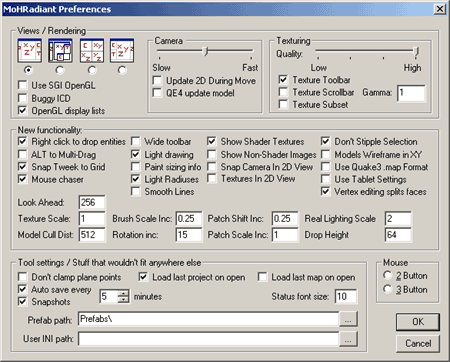Click the Drop Height field
Viewport: 450px width, 362px height.
click(398, 235)
